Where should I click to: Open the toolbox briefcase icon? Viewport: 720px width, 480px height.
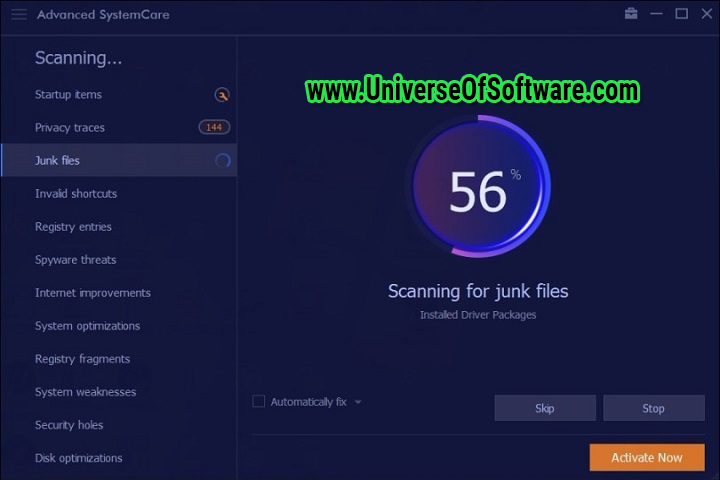(x=631, y=14)
